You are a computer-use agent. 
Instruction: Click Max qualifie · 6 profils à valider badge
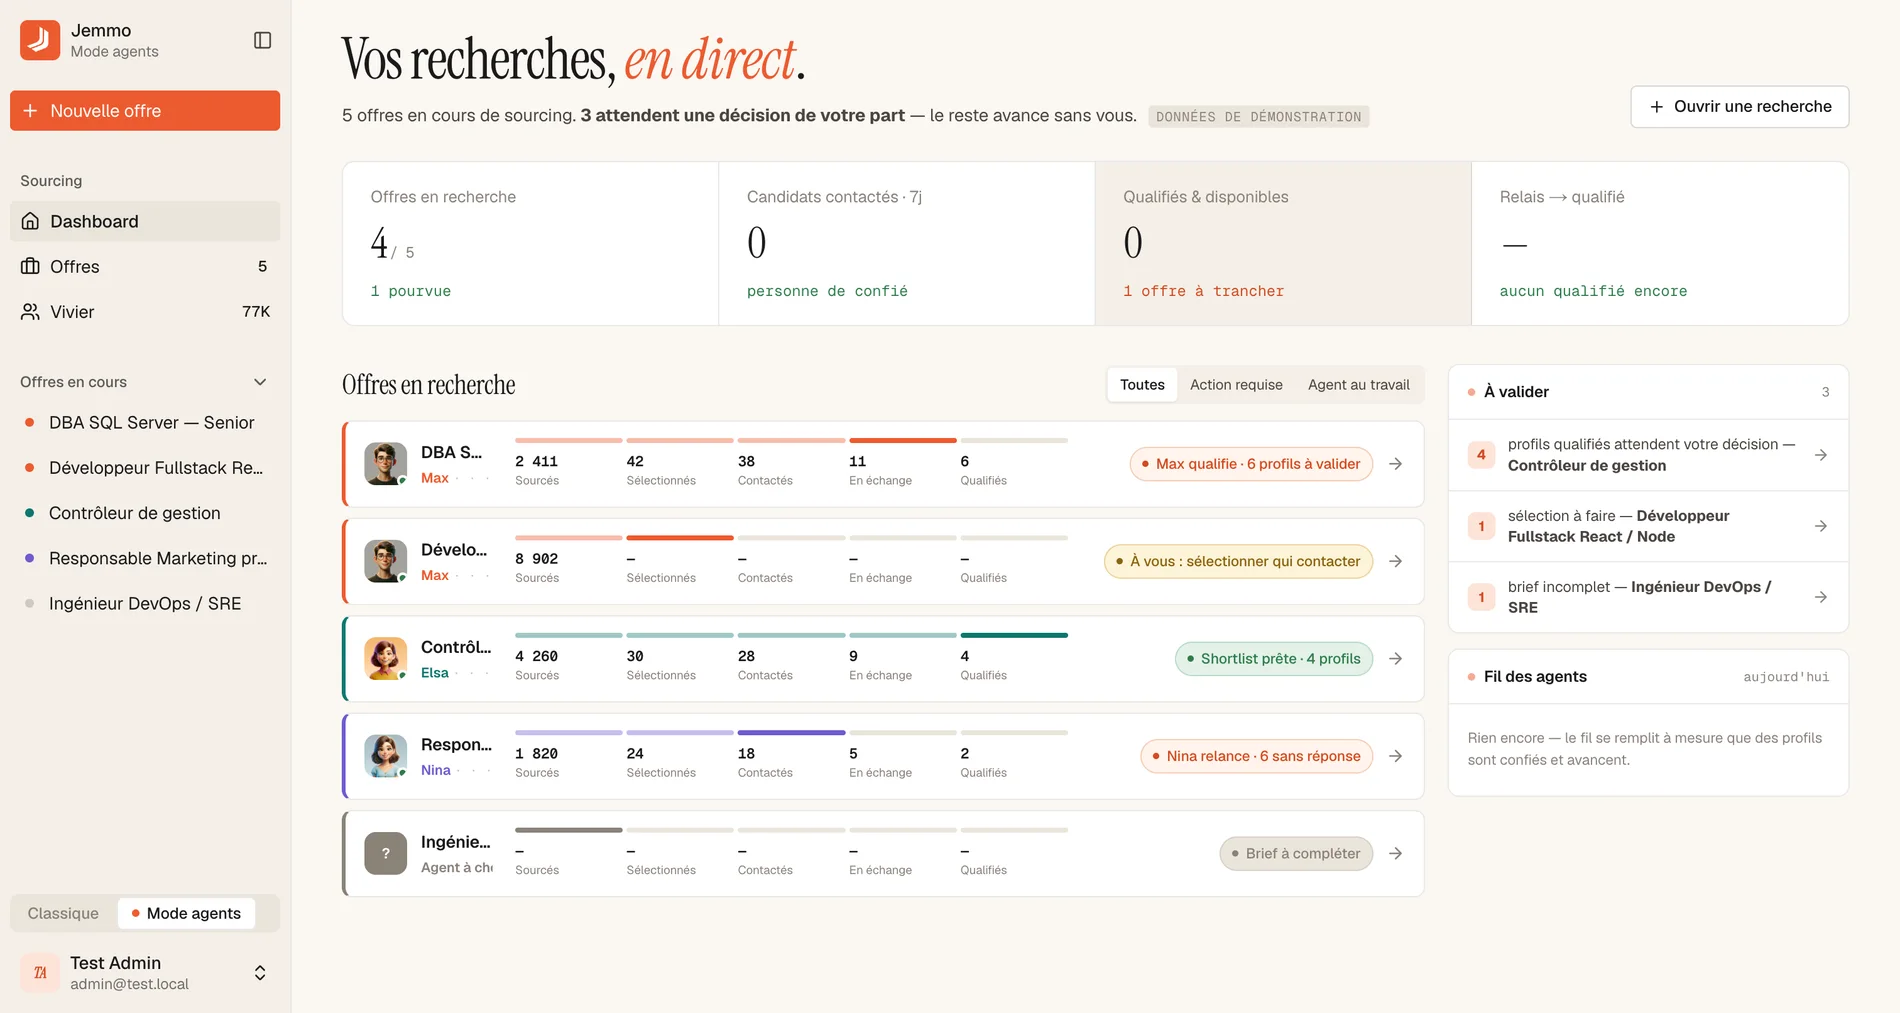pyautogui.click(x=1251, y=464)
